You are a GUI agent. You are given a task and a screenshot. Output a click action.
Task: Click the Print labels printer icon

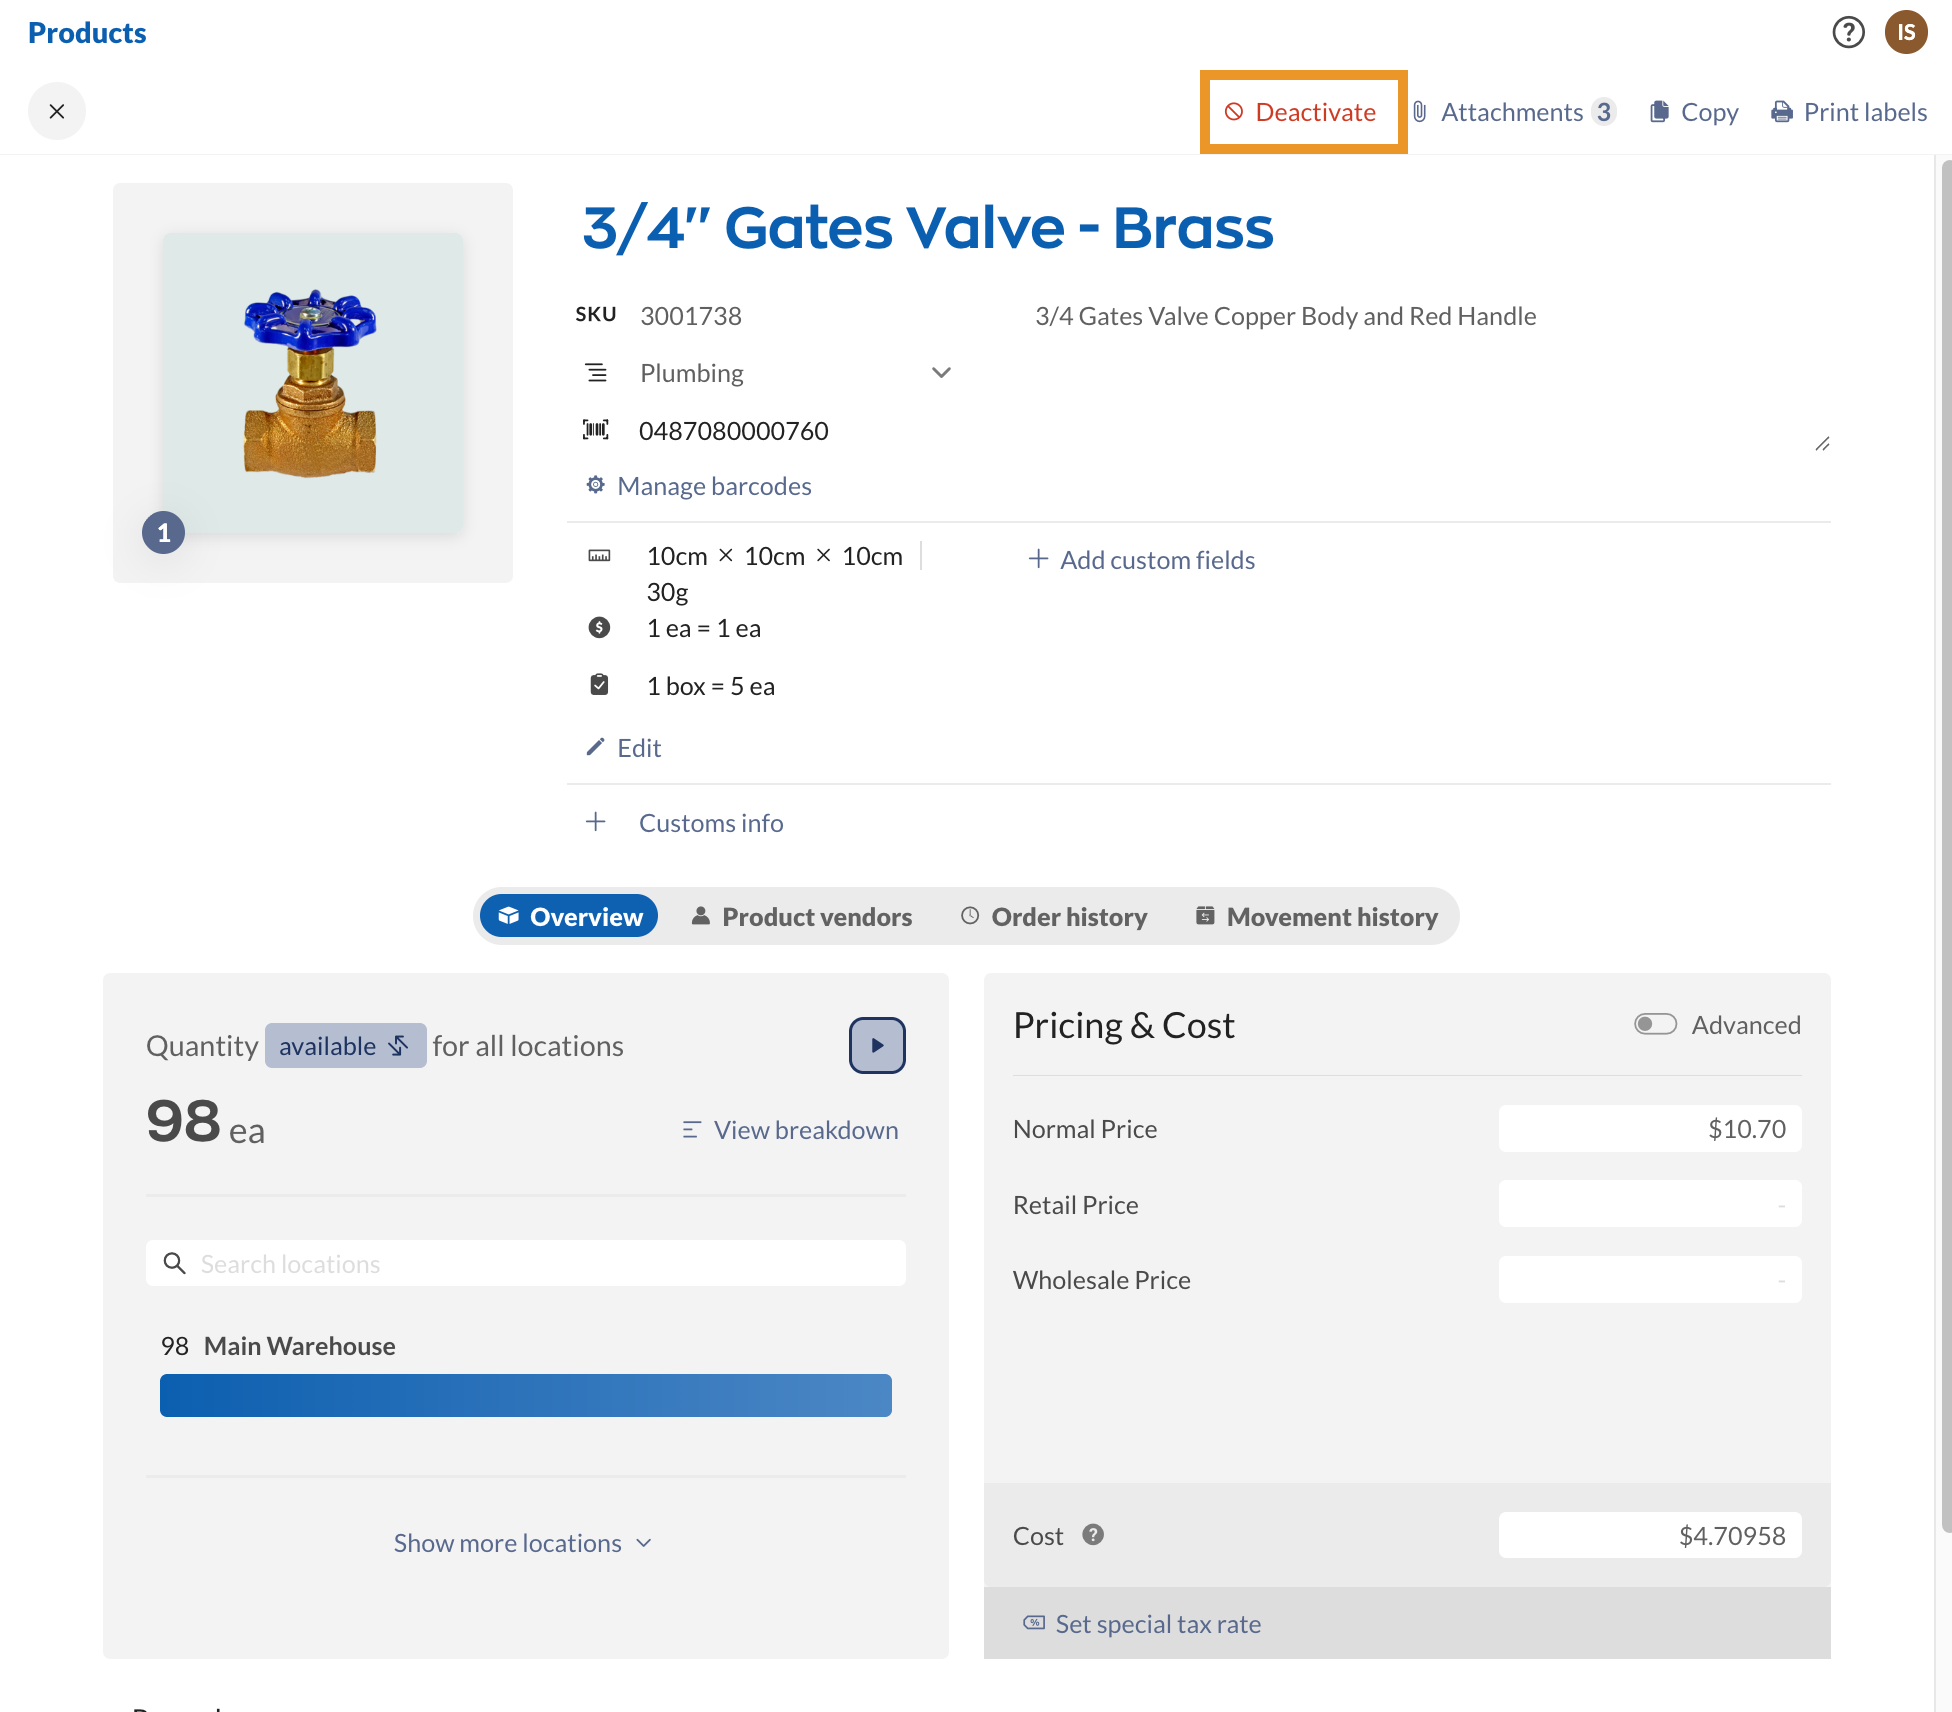(x=1781, y=112)
